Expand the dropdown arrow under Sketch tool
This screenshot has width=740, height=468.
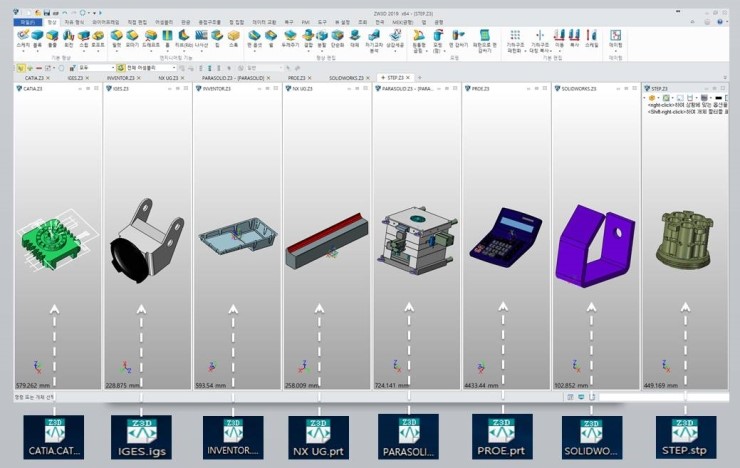click(23, 51)
